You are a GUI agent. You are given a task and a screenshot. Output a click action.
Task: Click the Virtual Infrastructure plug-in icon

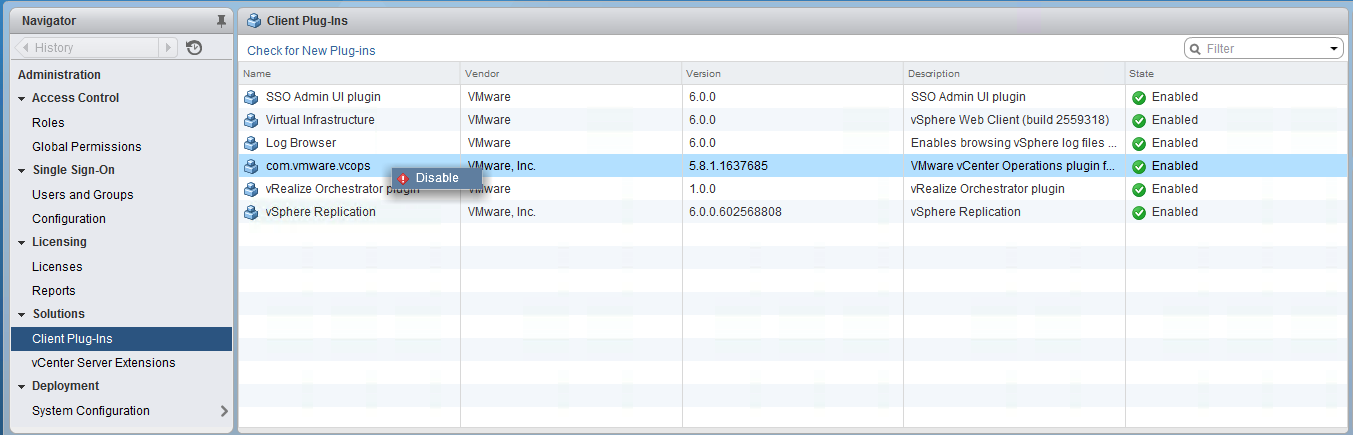(x=251, y=120)
